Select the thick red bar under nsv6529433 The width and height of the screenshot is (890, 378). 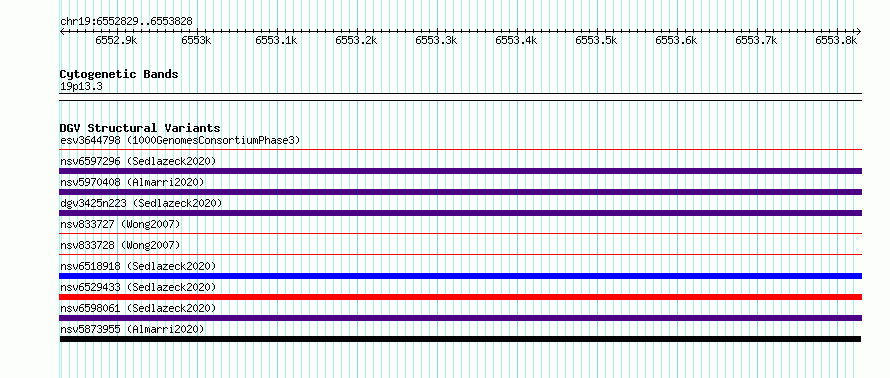tap(460, 297)
